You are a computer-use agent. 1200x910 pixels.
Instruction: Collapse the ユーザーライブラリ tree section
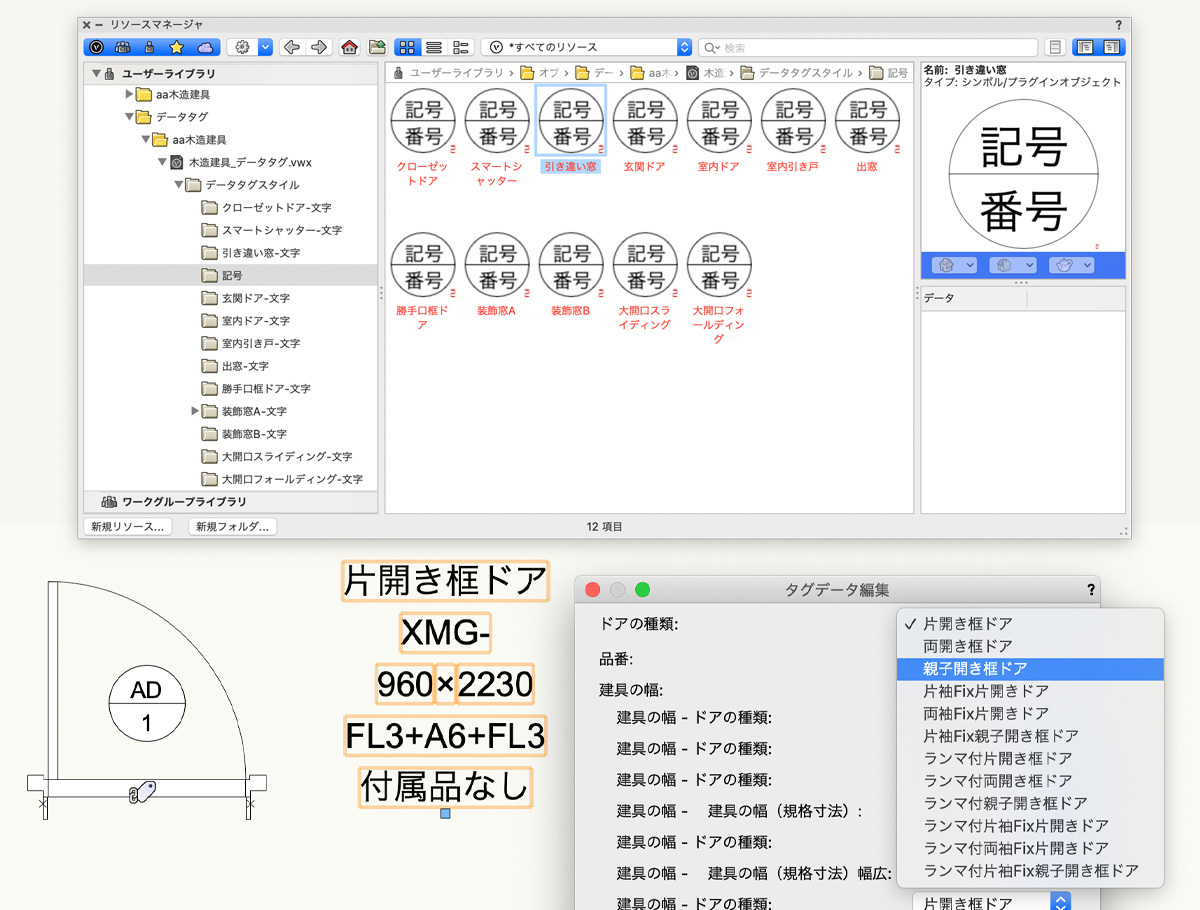coord(97,73)
